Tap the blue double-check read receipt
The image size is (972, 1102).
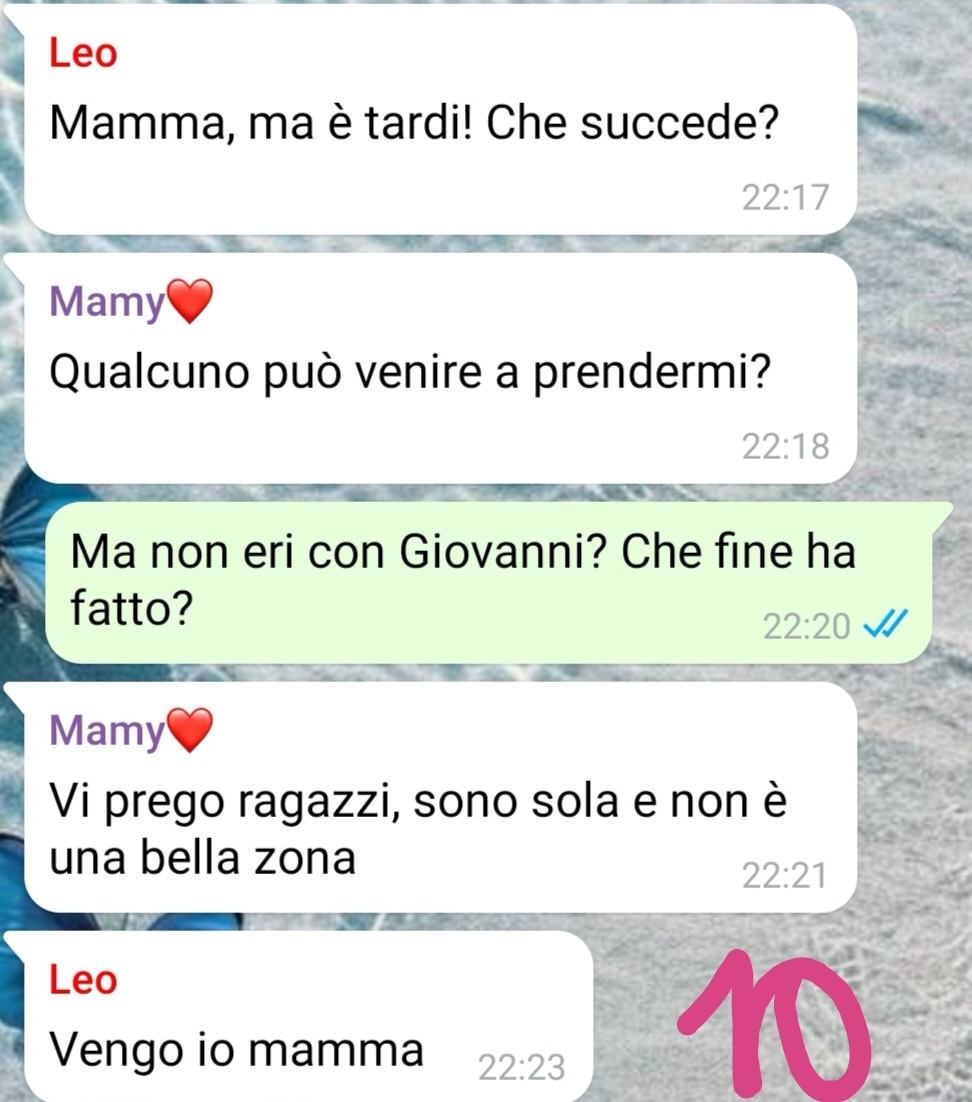(x=886, y=623)
